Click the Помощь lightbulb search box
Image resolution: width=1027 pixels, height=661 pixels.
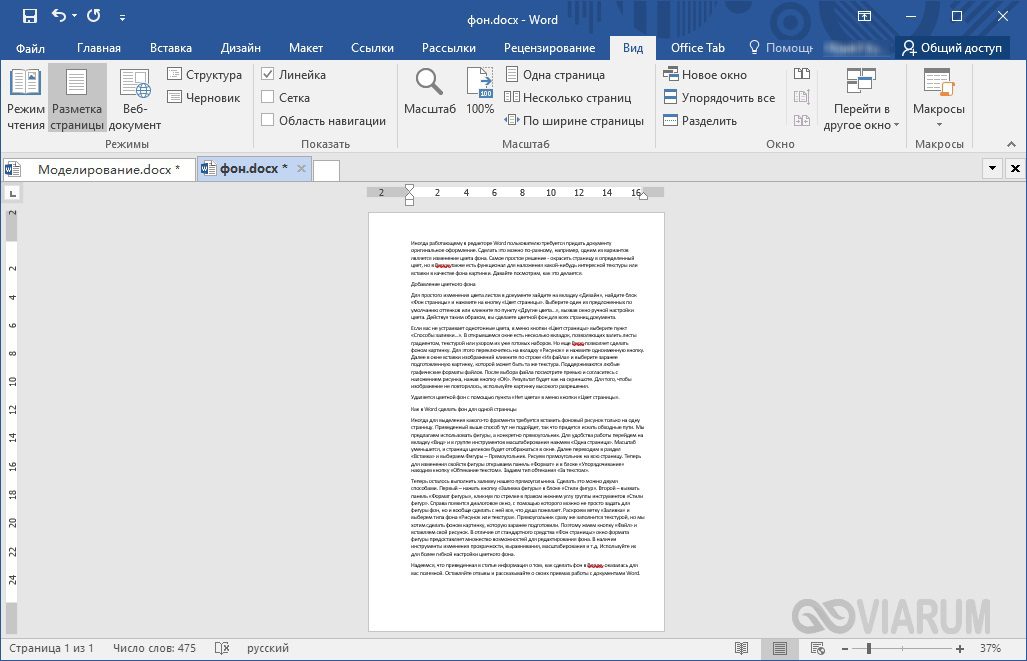781,48
